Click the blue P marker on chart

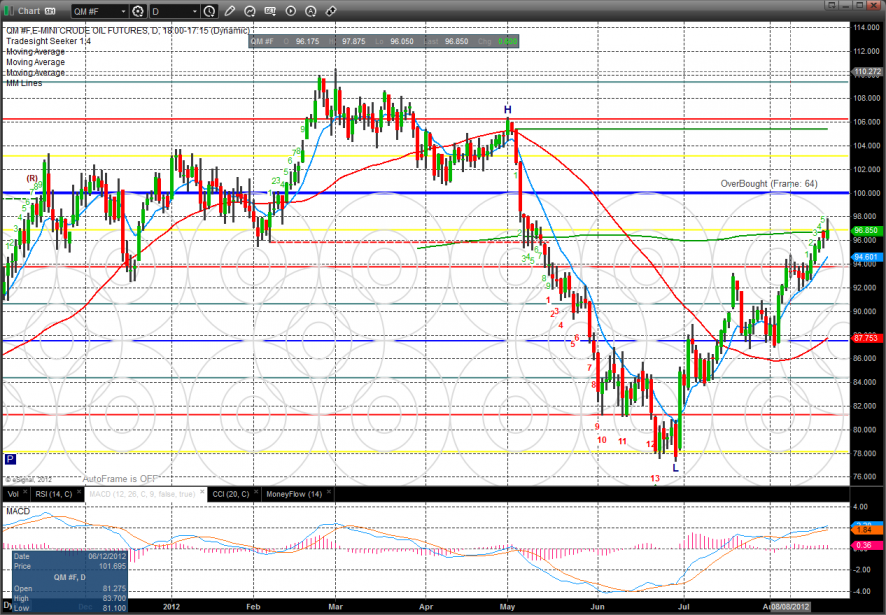(10, 459)
